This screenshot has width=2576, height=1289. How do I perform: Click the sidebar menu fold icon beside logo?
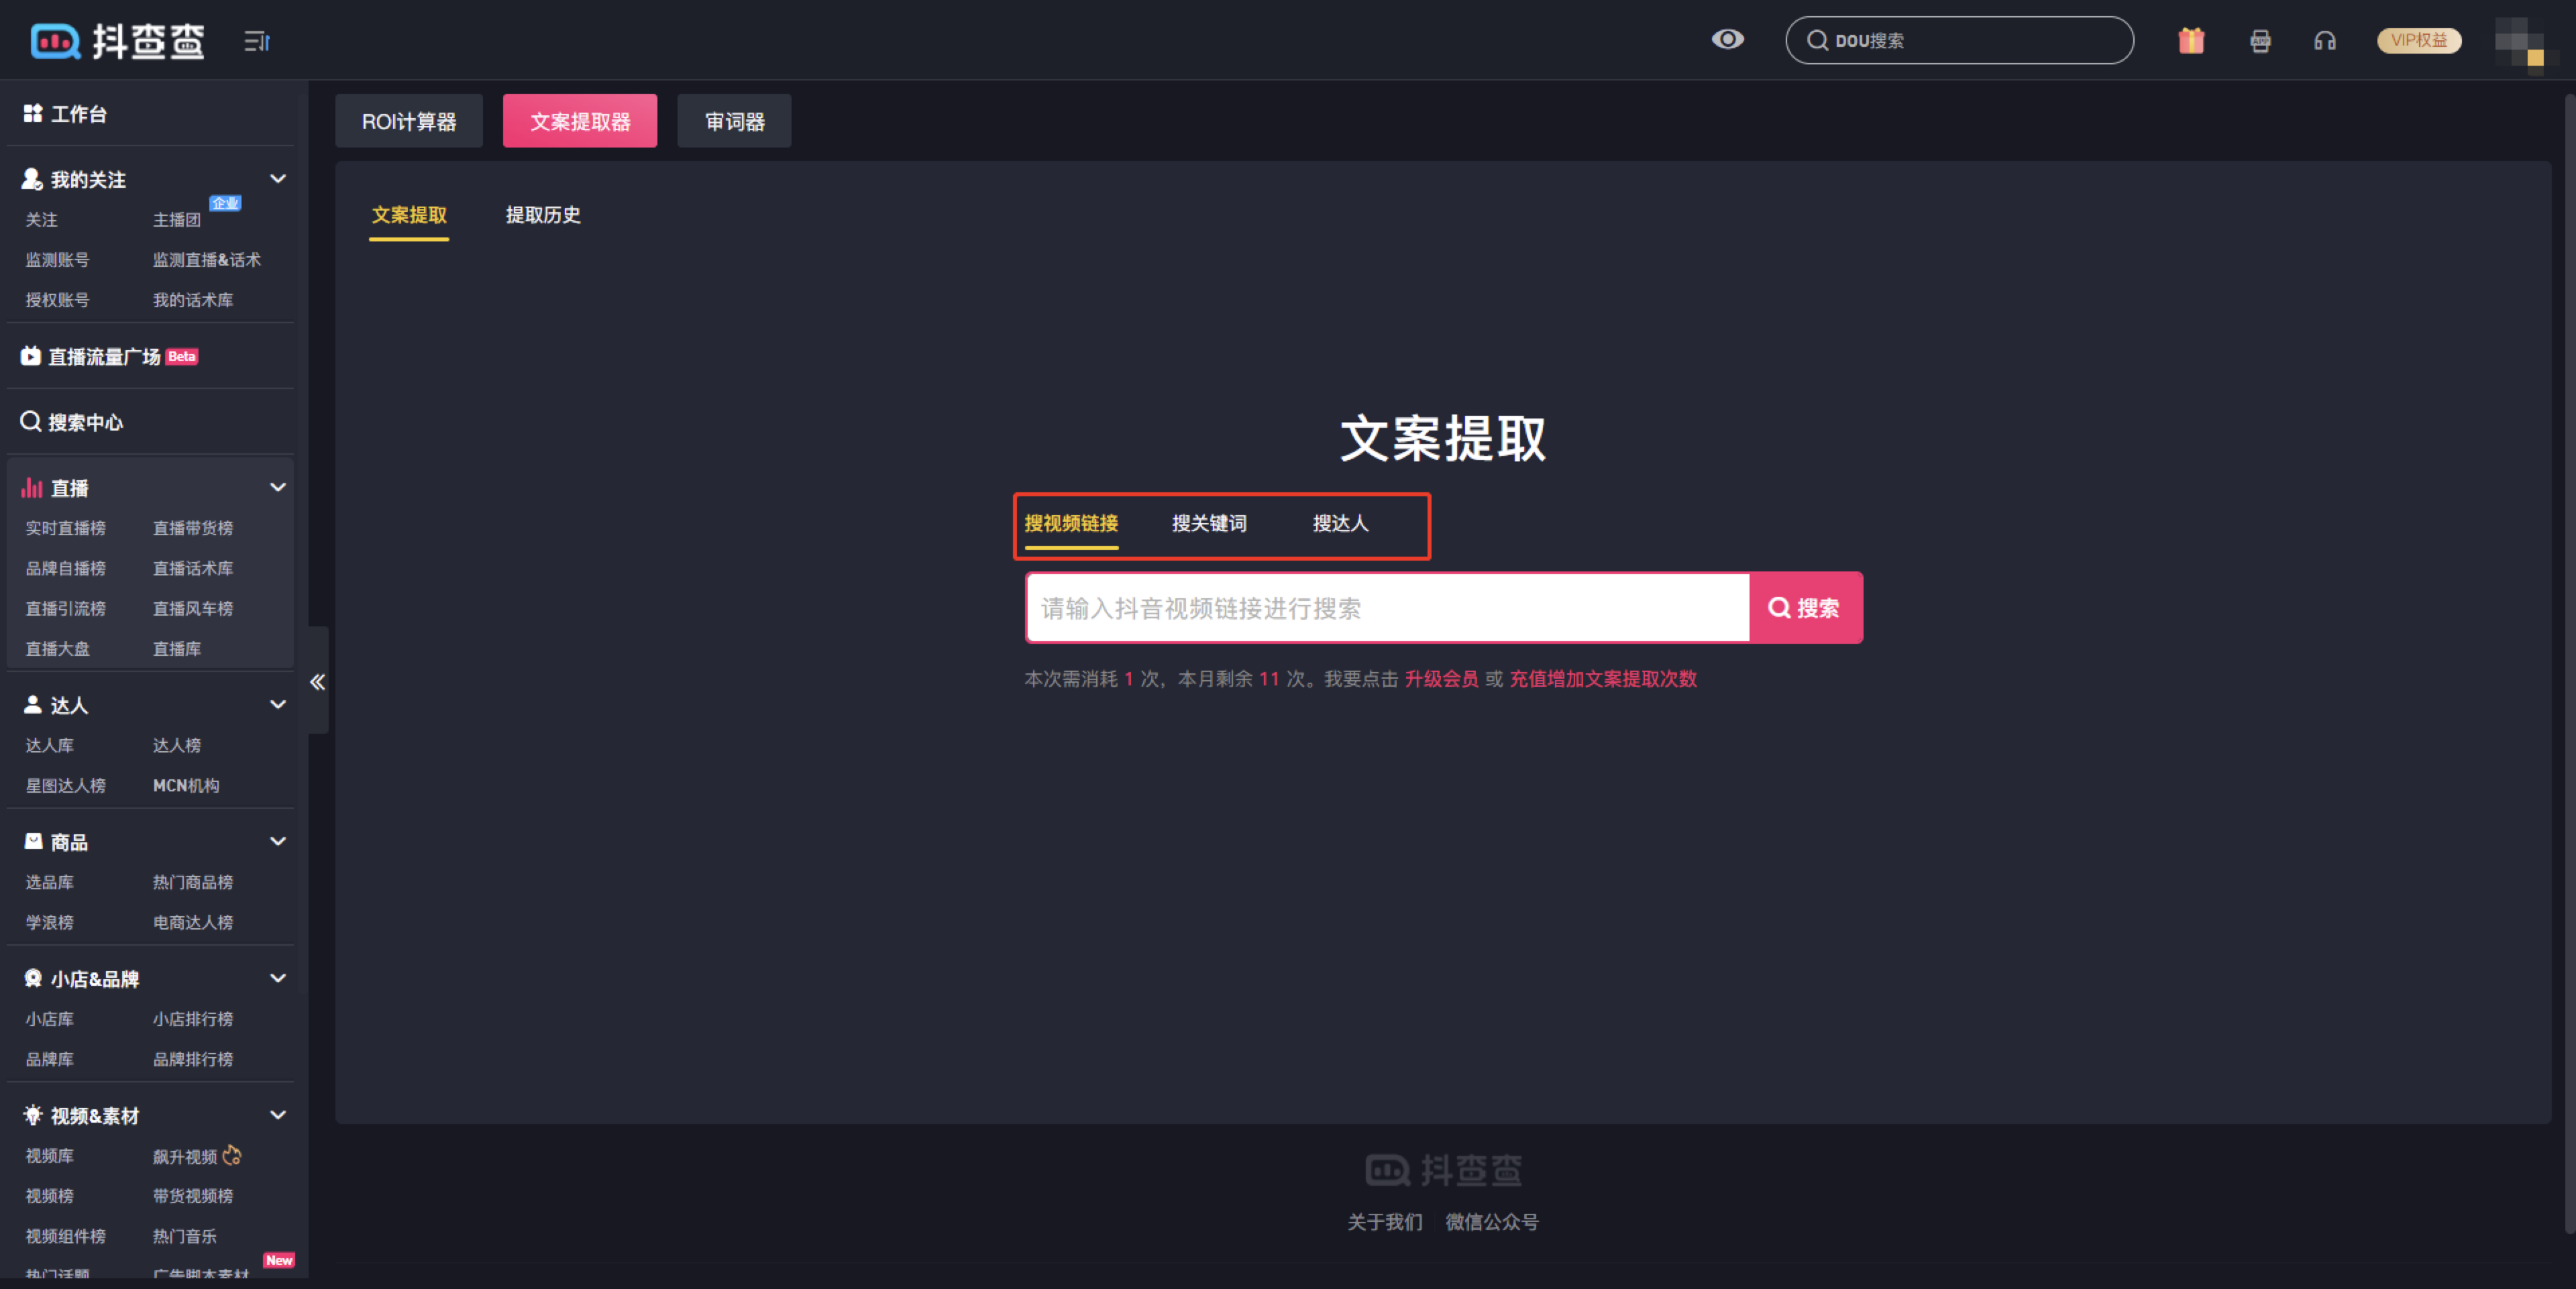257,41
